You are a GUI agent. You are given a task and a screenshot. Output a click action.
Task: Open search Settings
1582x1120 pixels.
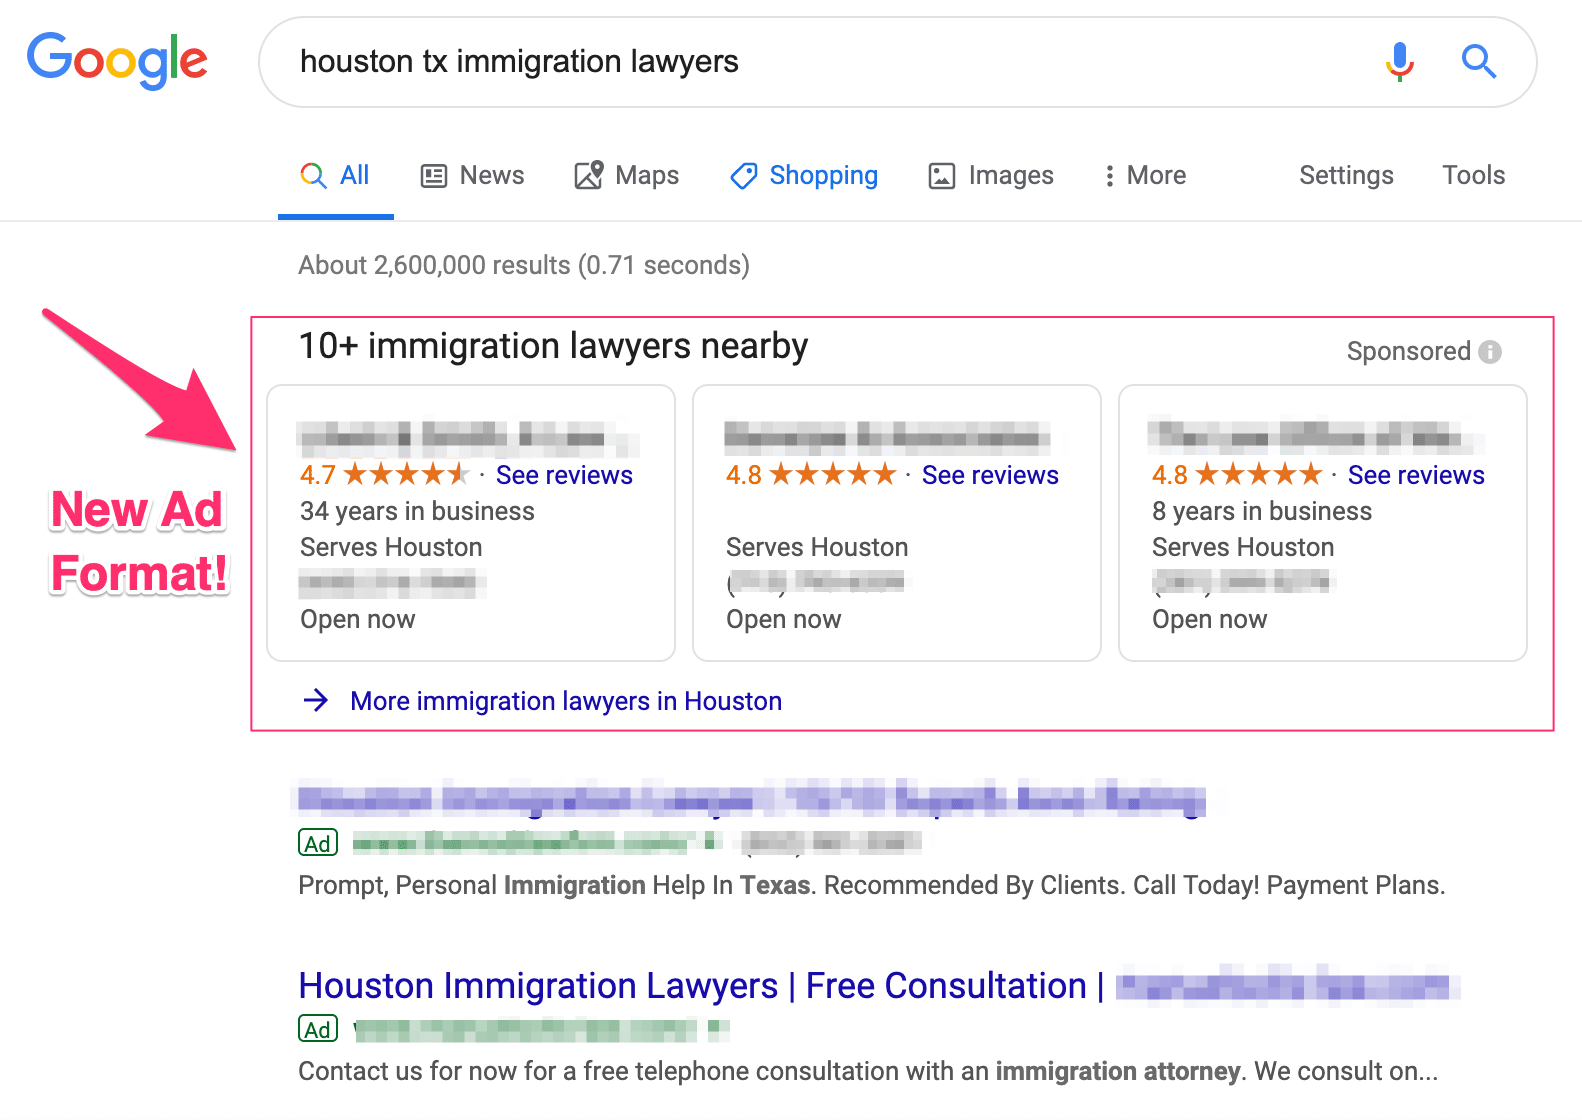coord(1346,176)
